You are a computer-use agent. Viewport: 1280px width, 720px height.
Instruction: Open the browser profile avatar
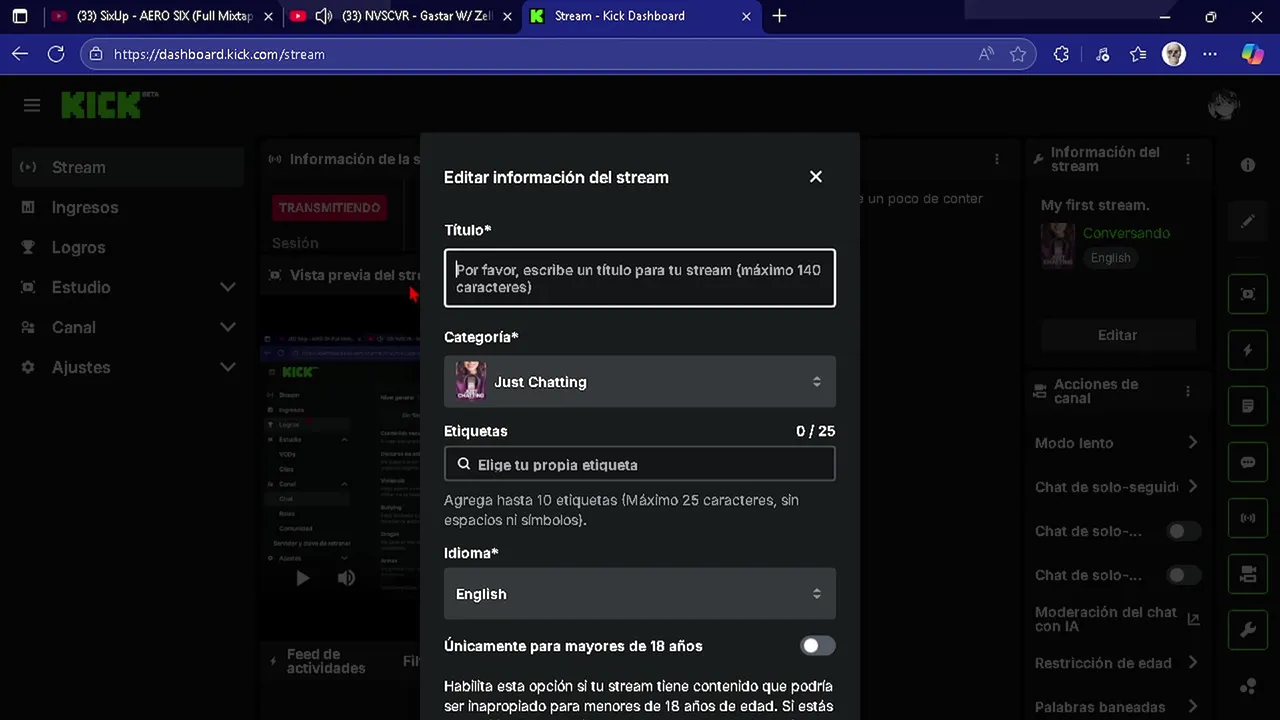[1174, 54]
